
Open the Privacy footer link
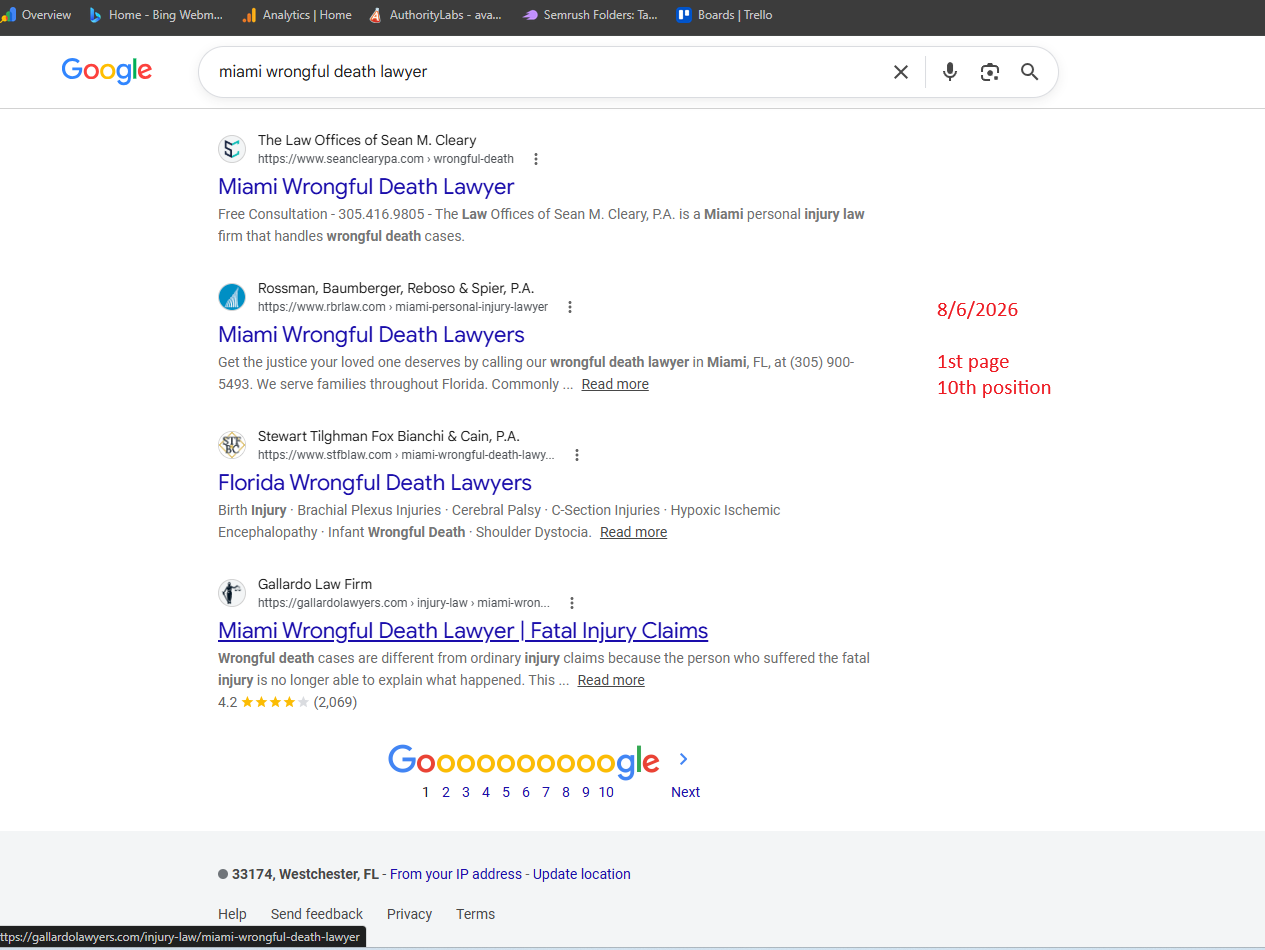[410, 914]
